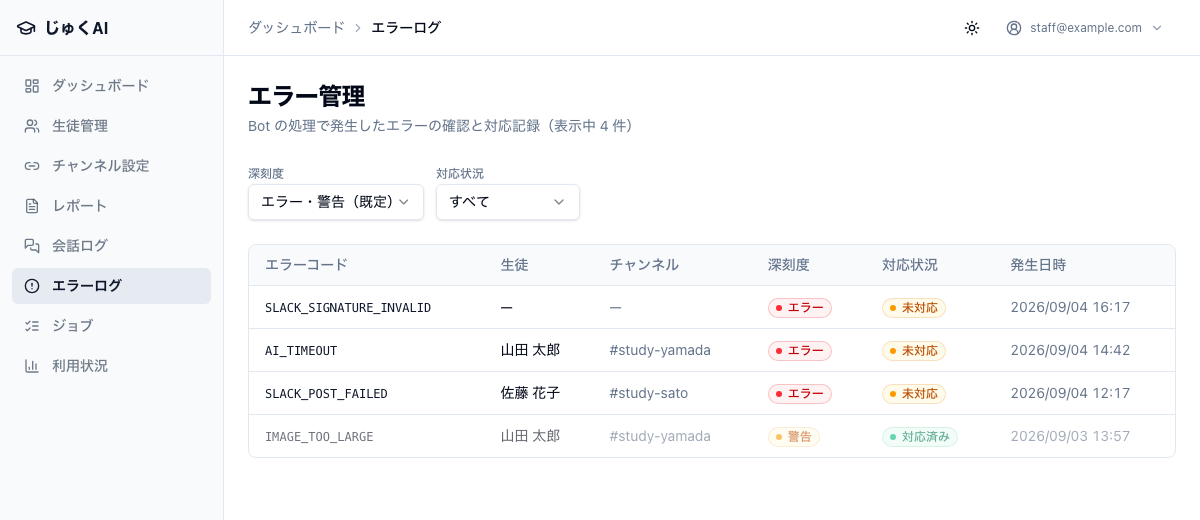Open the レポート sidebar menu item

pos(111,206)
